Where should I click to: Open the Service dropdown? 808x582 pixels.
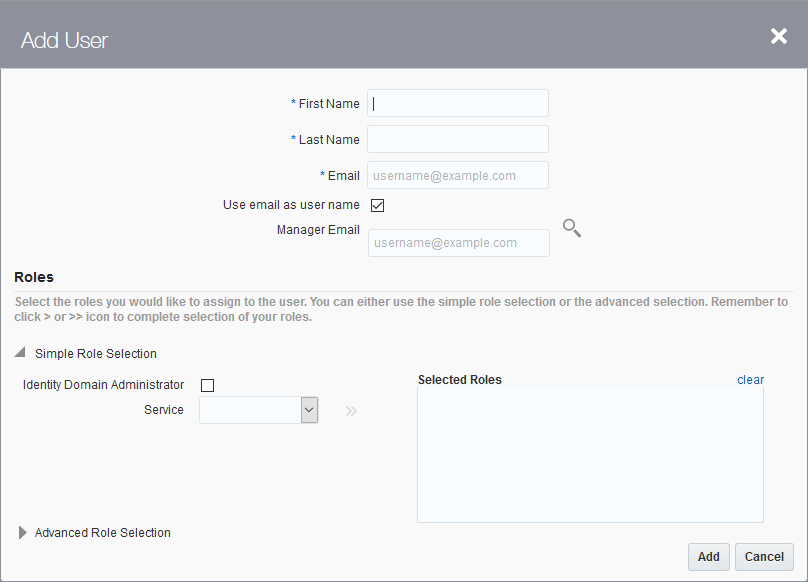[309, 410]
